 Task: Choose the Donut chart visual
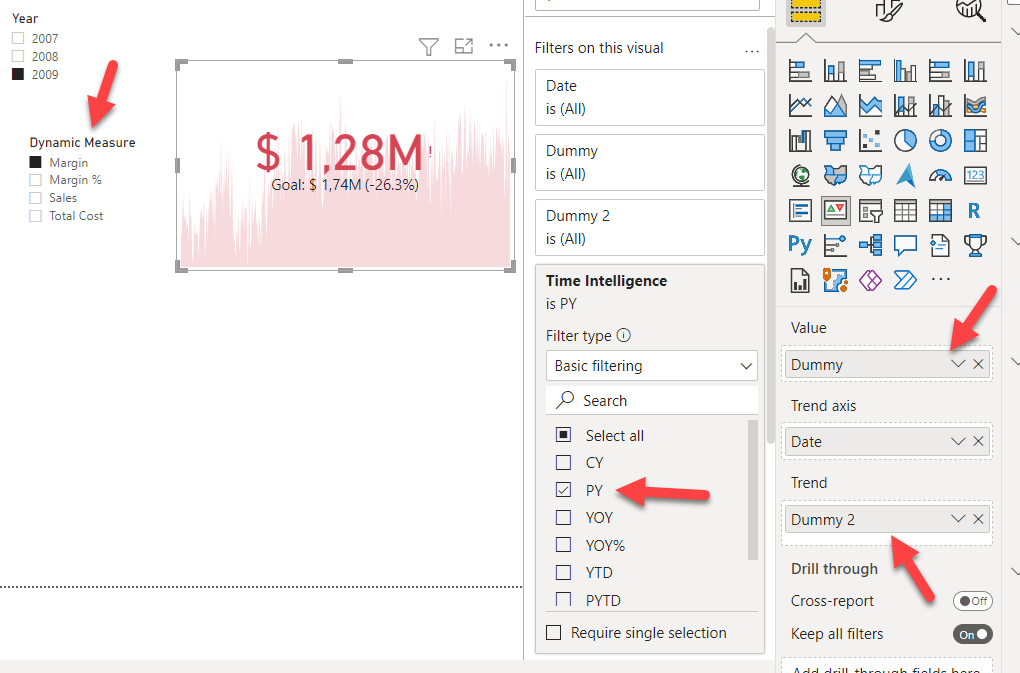click(x=941, y=140)
